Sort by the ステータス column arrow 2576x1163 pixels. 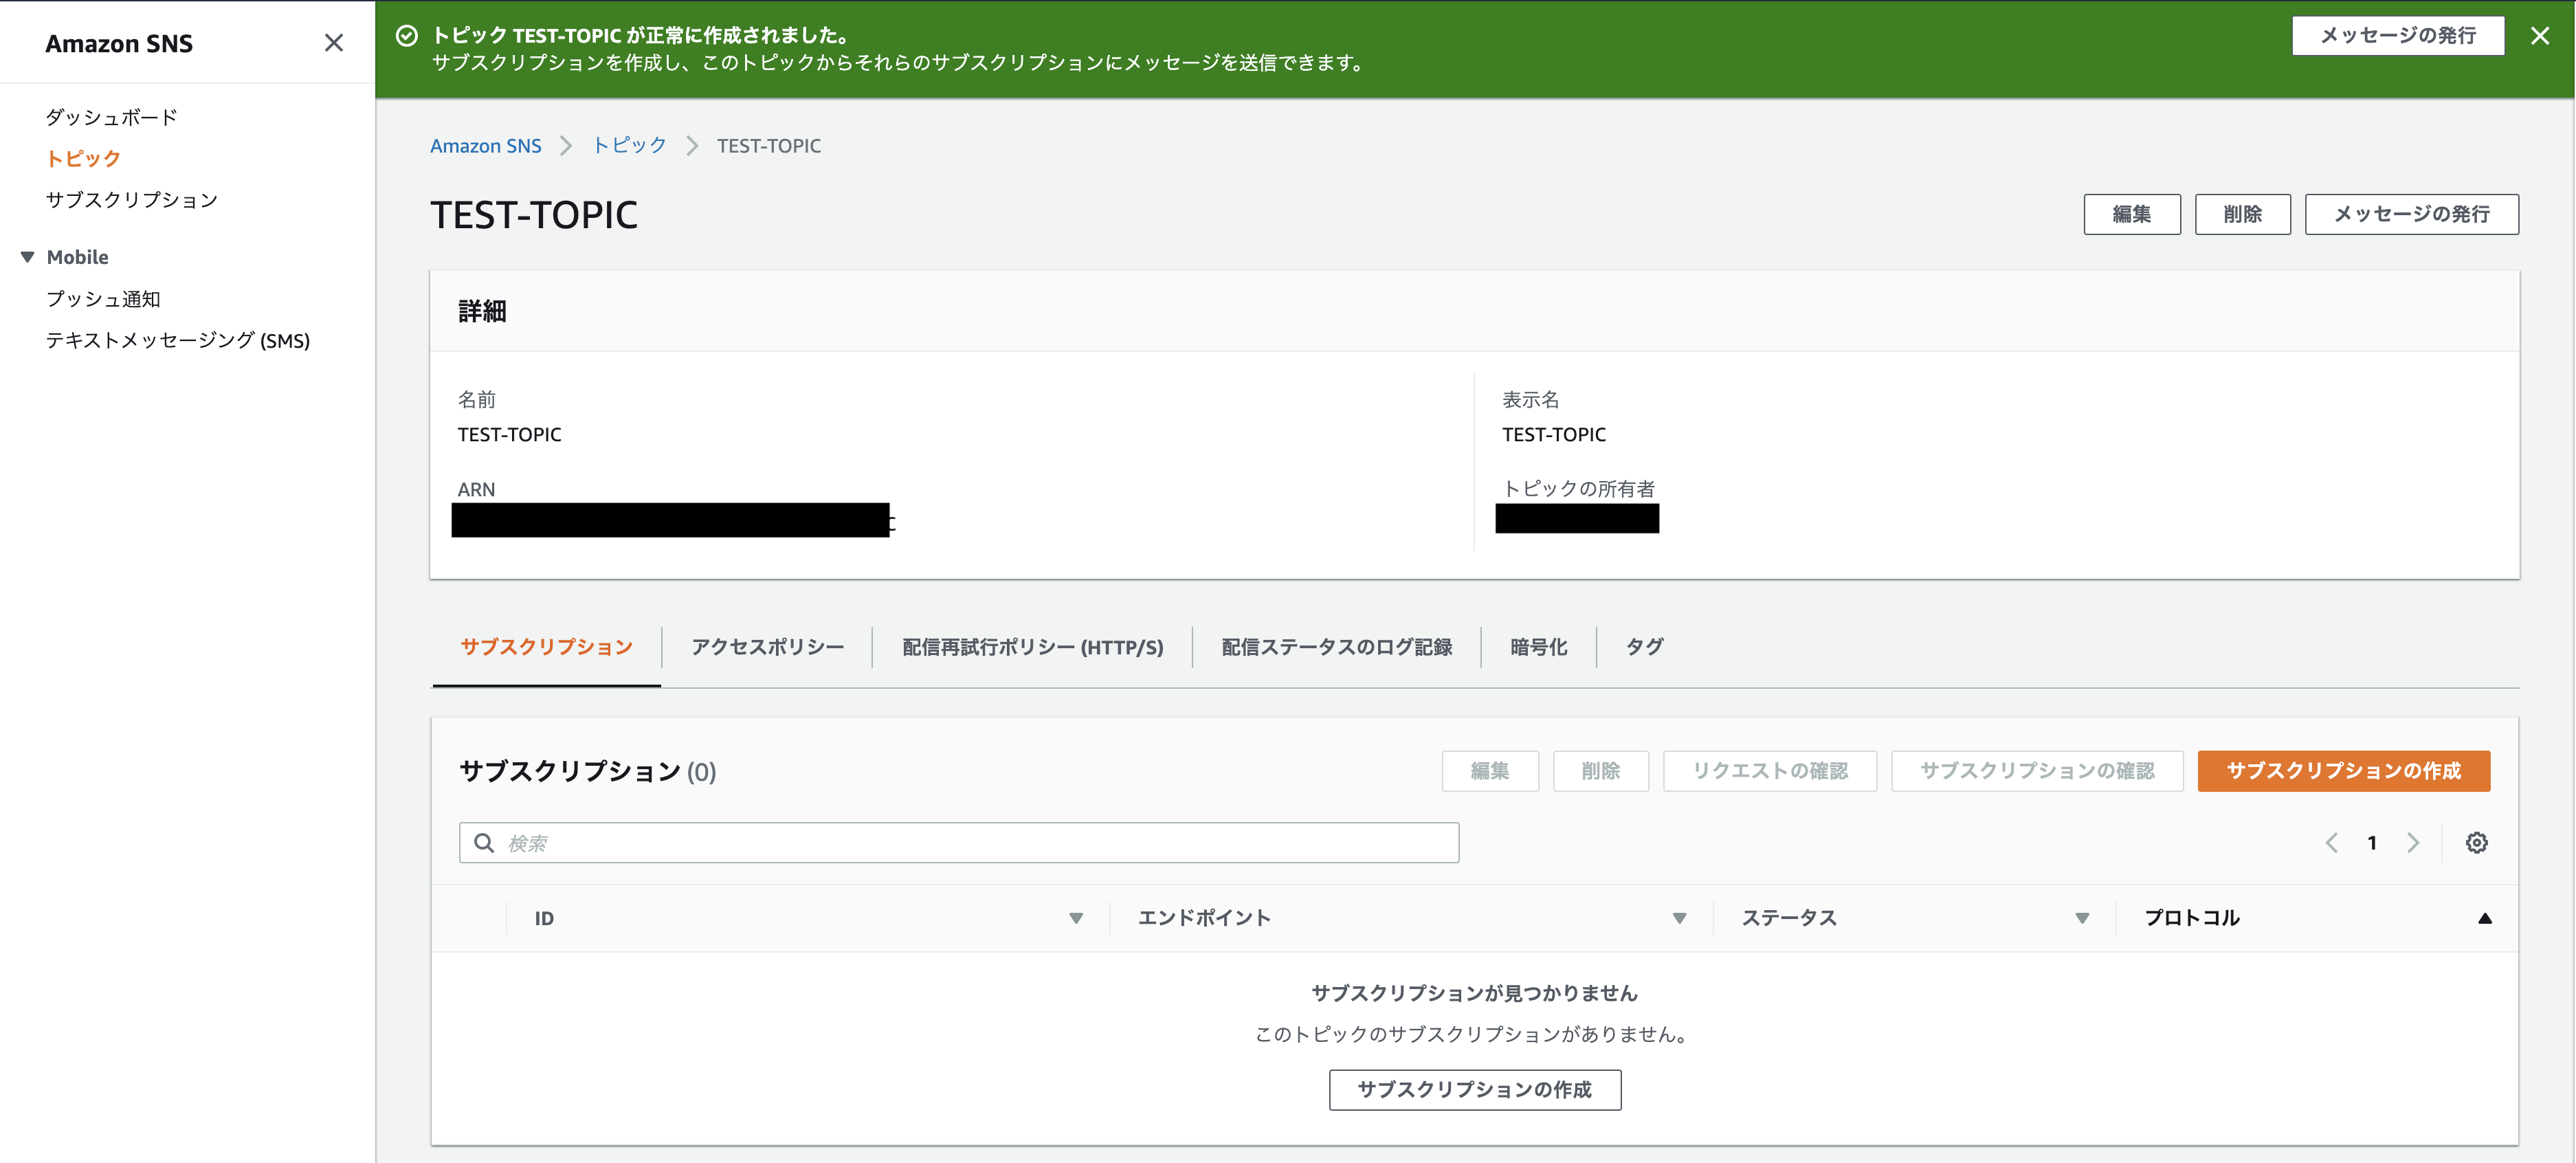(2082, 918)
